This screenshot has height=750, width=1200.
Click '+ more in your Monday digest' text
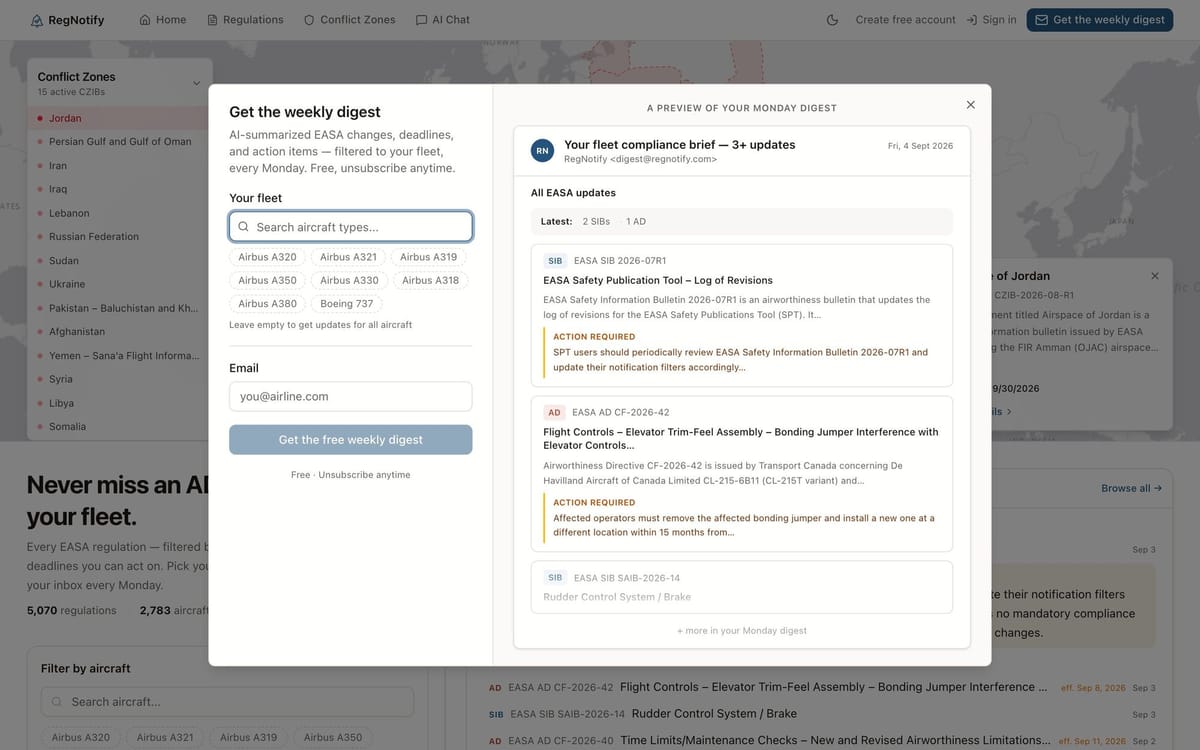click(x=742, y=631)
